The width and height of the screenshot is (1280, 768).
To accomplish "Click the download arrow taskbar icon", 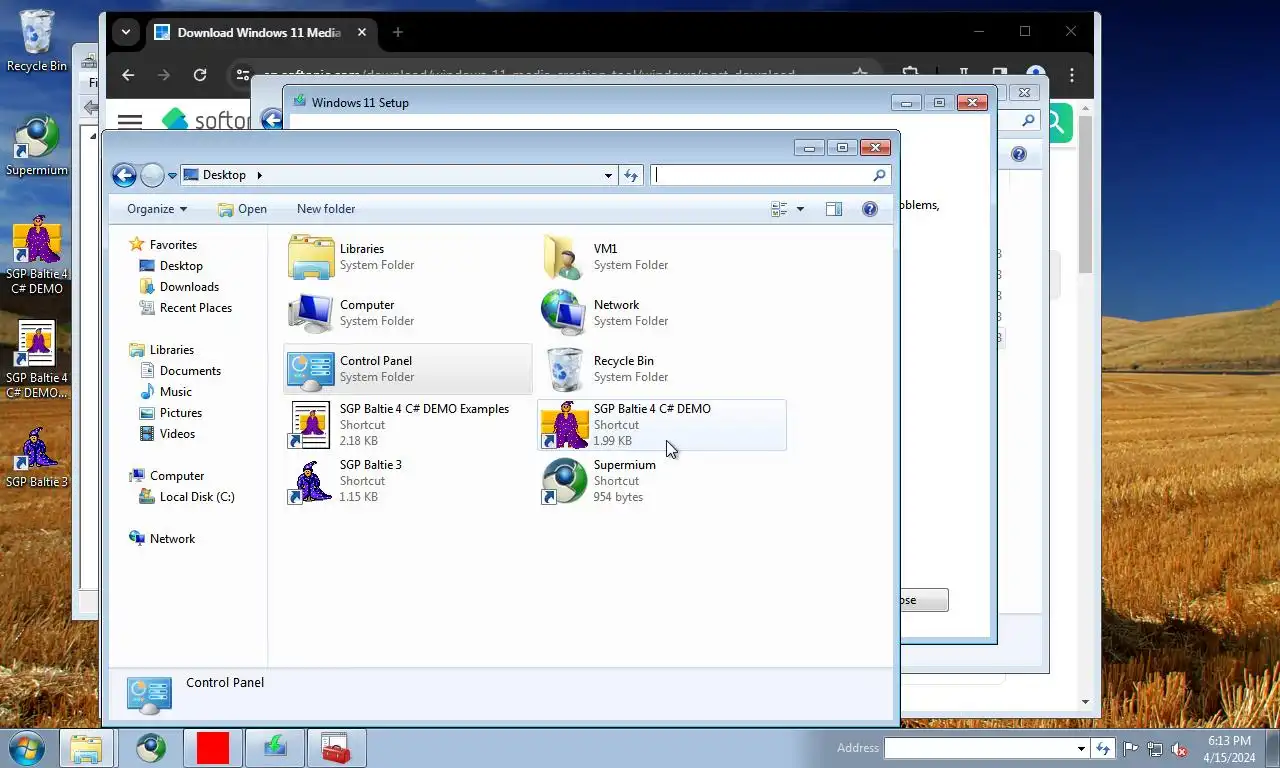I will coord(275,748).
